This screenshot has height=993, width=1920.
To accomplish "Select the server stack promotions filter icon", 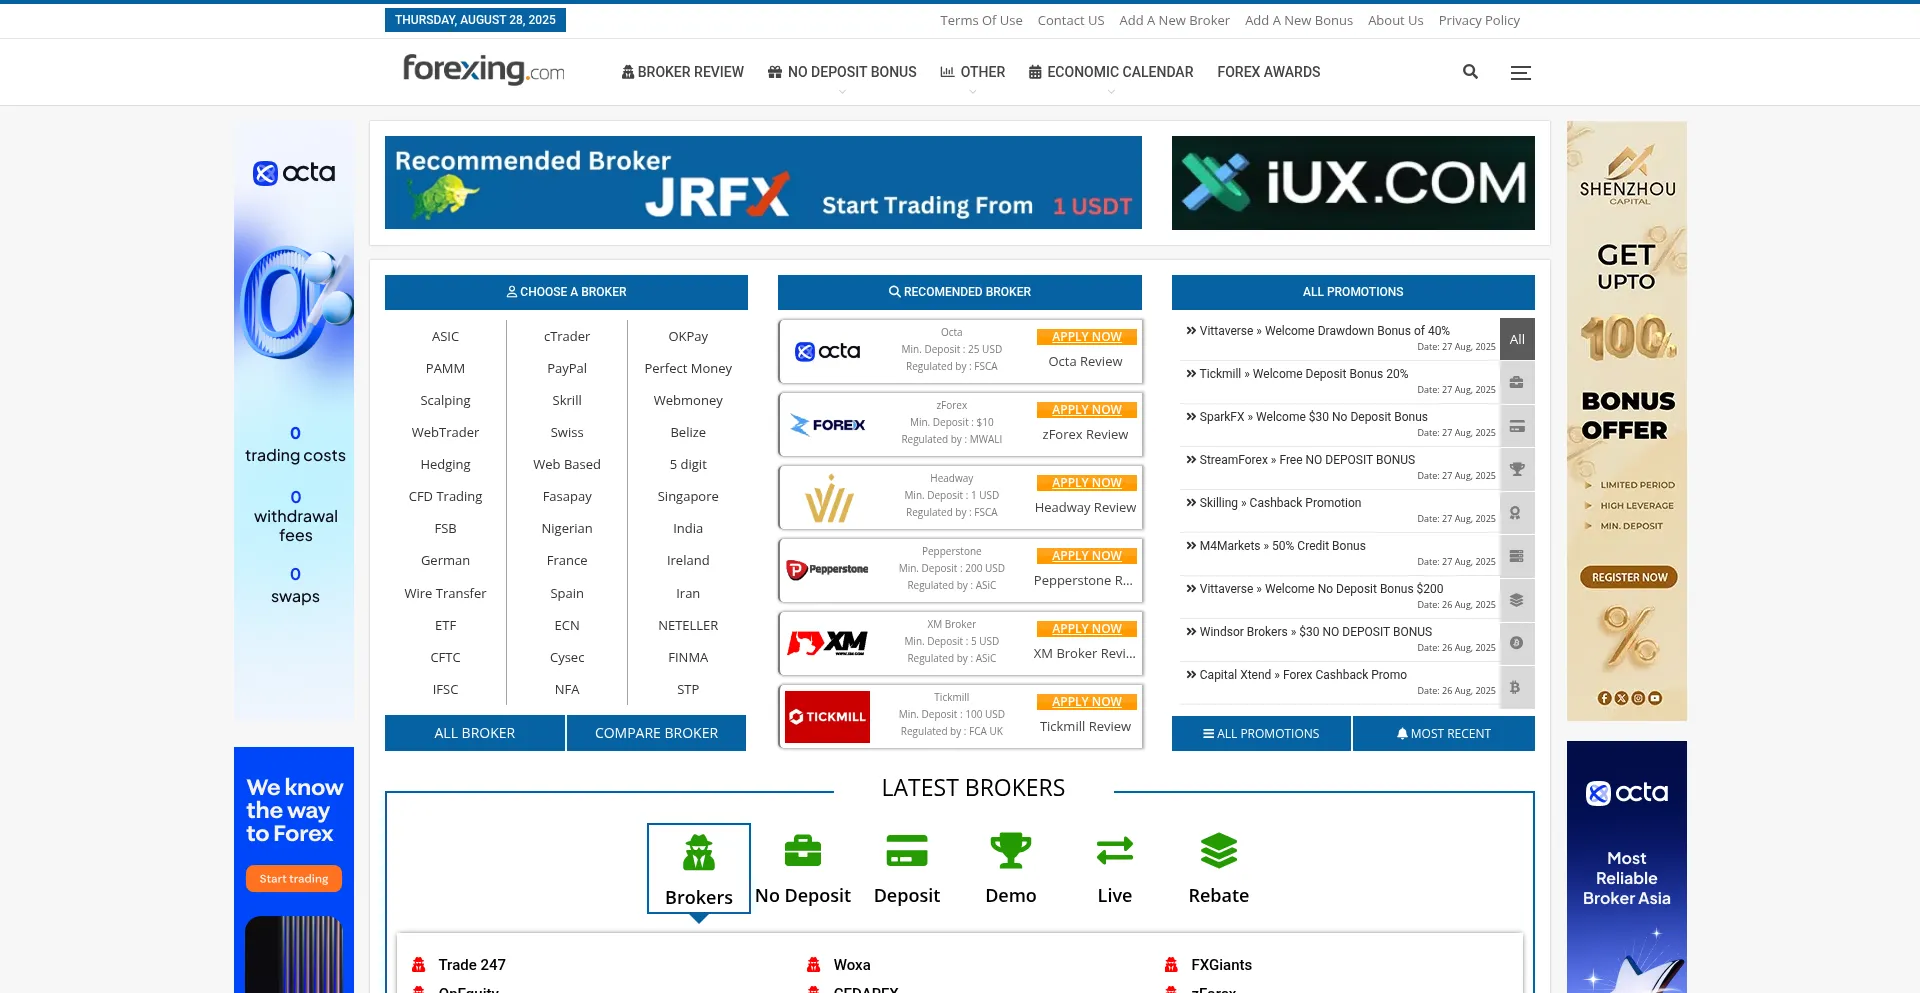I will tap(1517, 555).
